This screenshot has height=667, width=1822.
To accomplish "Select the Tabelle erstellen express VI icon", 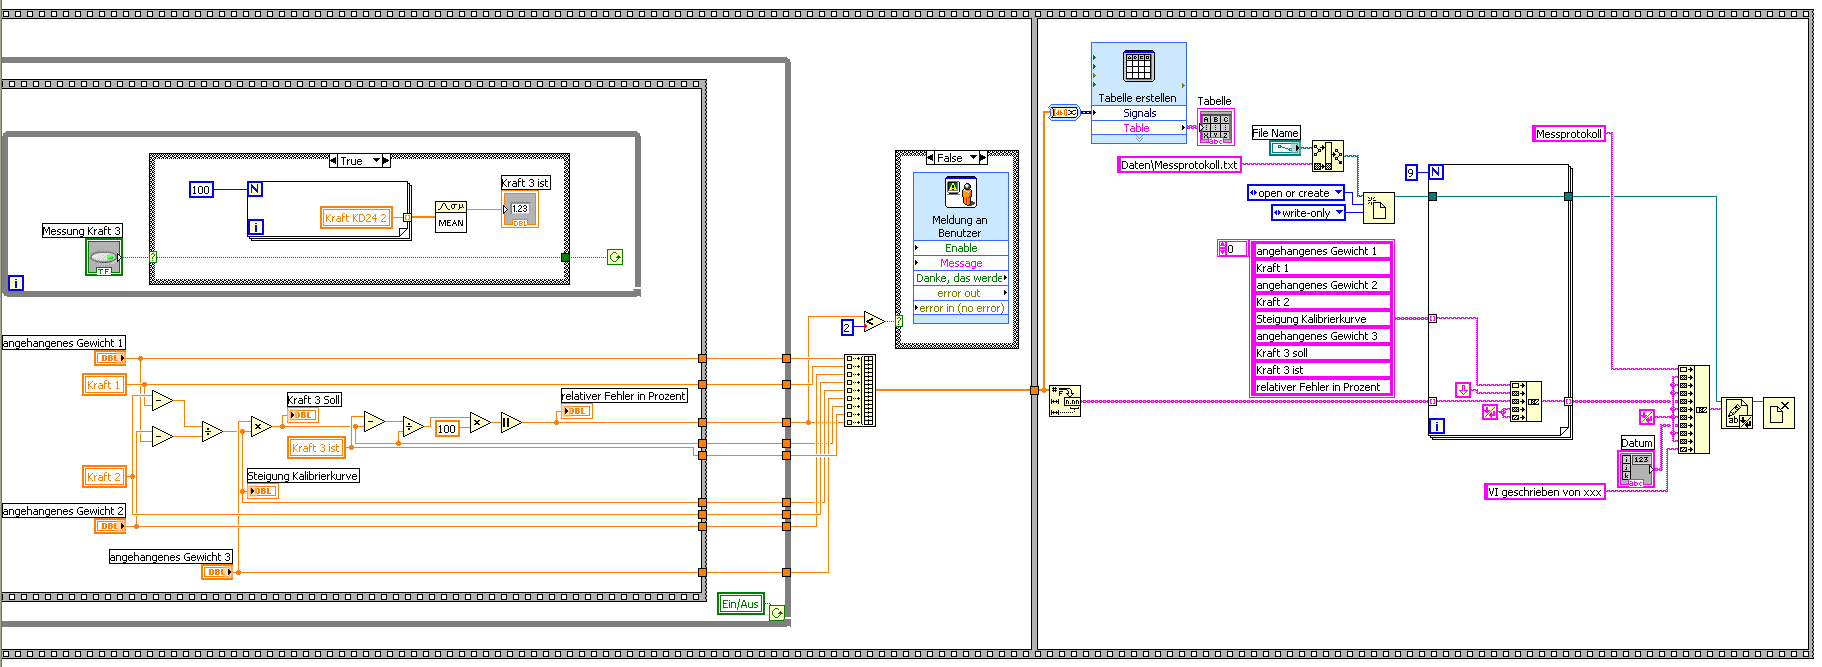I will pos(1138,66).
